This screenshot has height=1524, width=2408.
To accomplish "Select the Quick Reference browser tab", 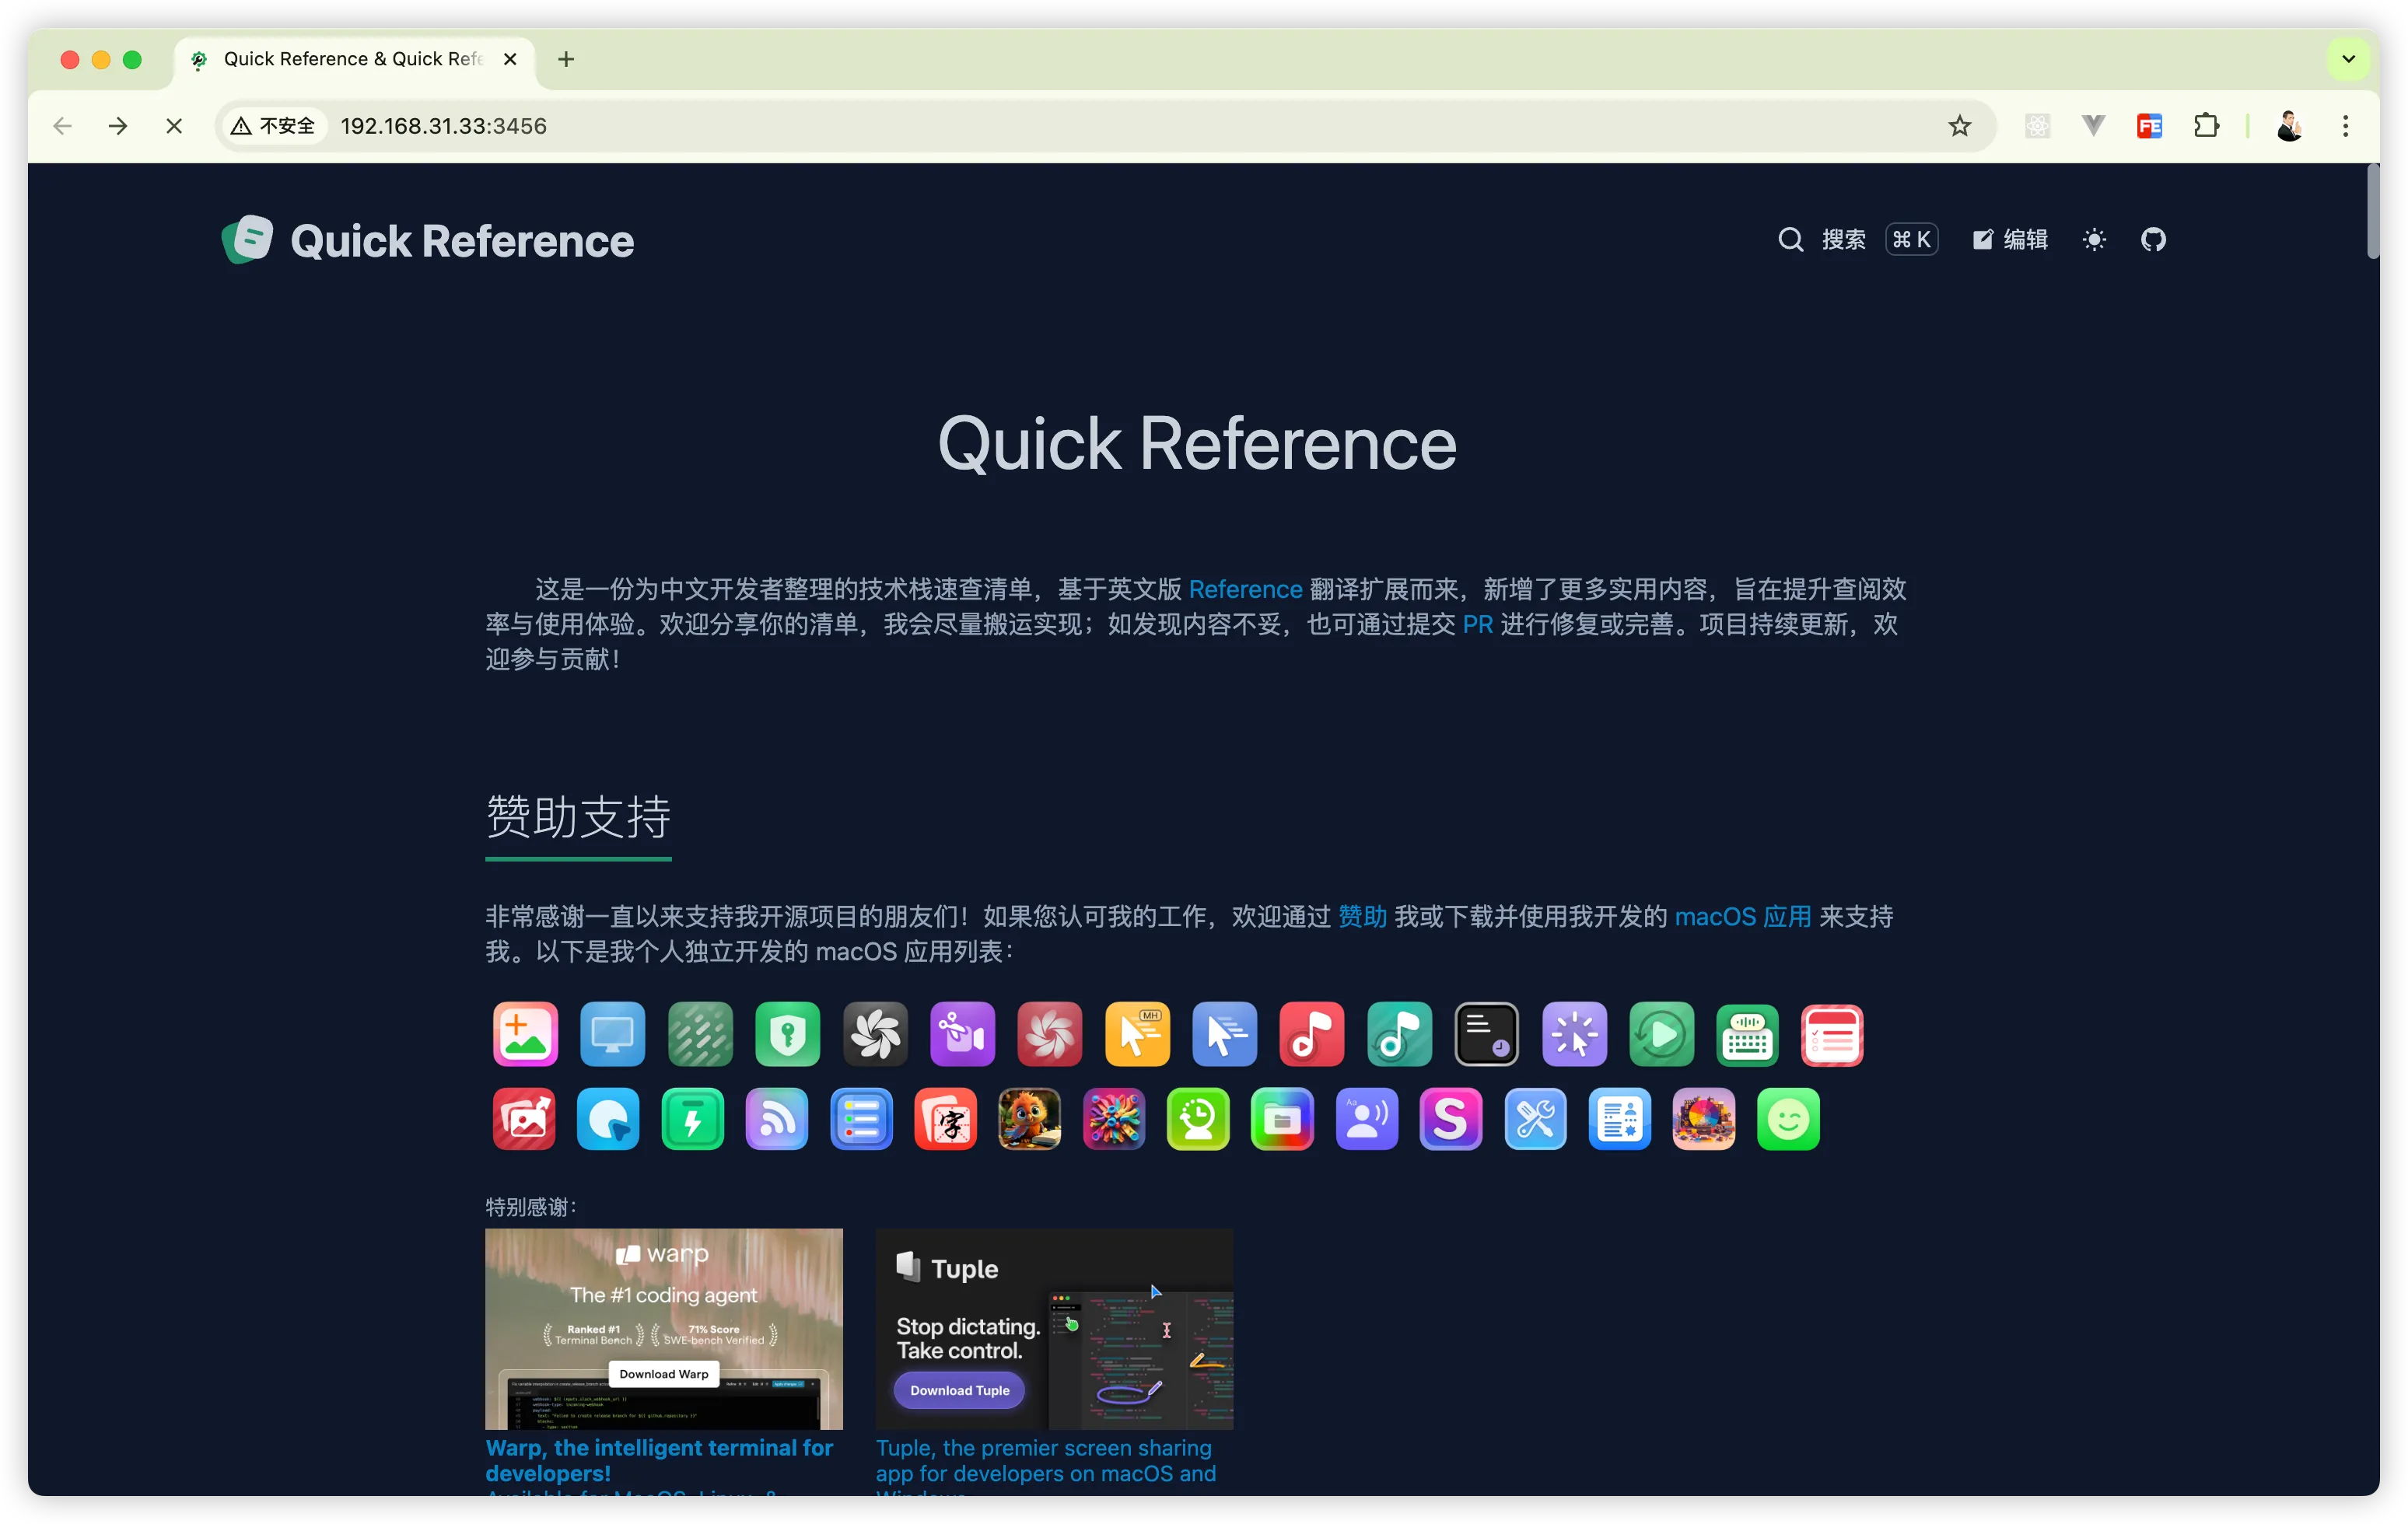I will pyautogui.click(x=355, y=59).
